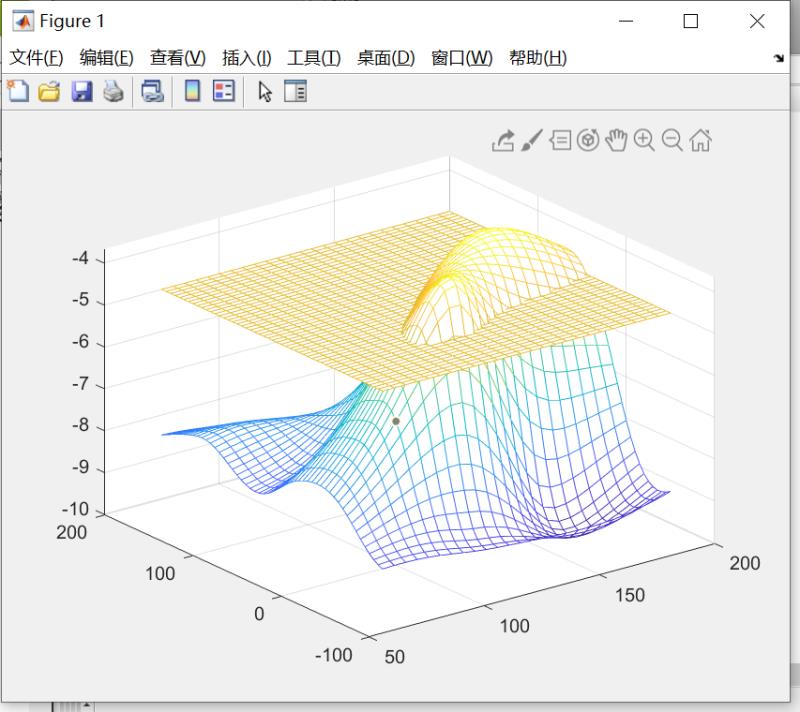Open the 编辑(E) menu

click(106, 58)
